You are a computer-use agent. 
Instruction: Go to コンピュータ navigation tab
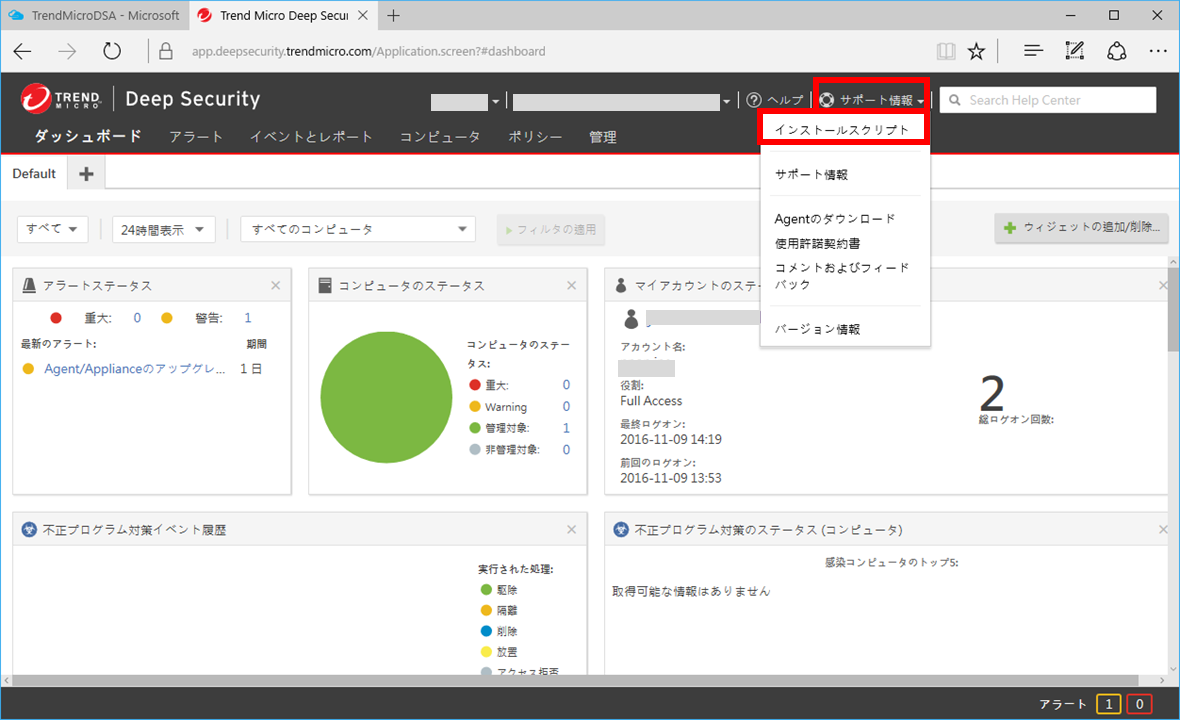click(x=439, y=137)
